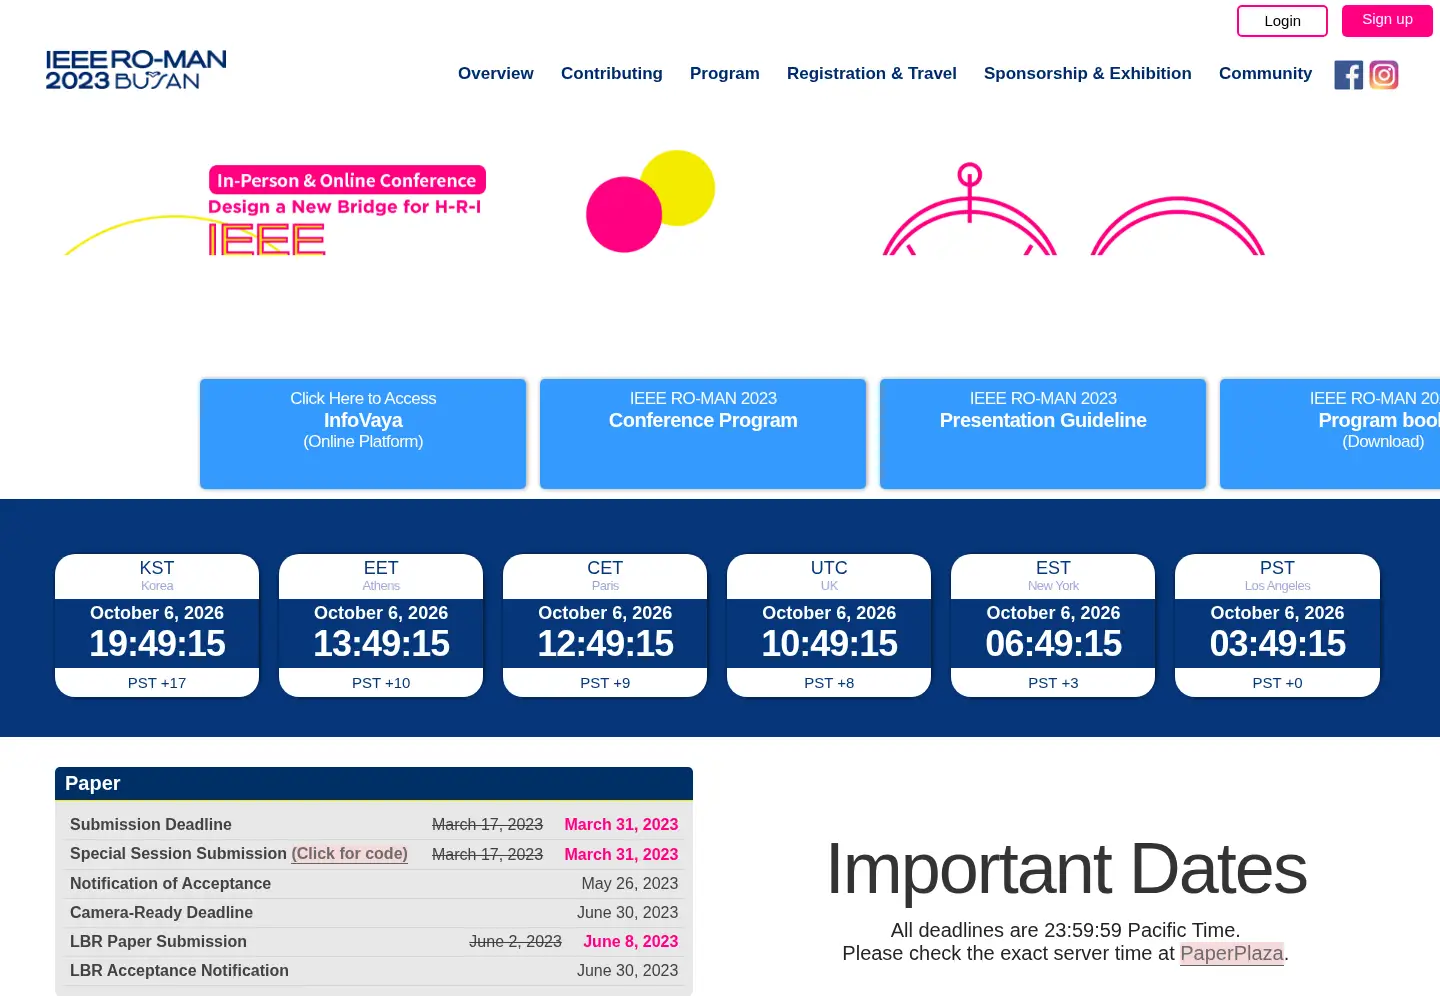Click the pink arch bridge graphic

coord(1073,209)
